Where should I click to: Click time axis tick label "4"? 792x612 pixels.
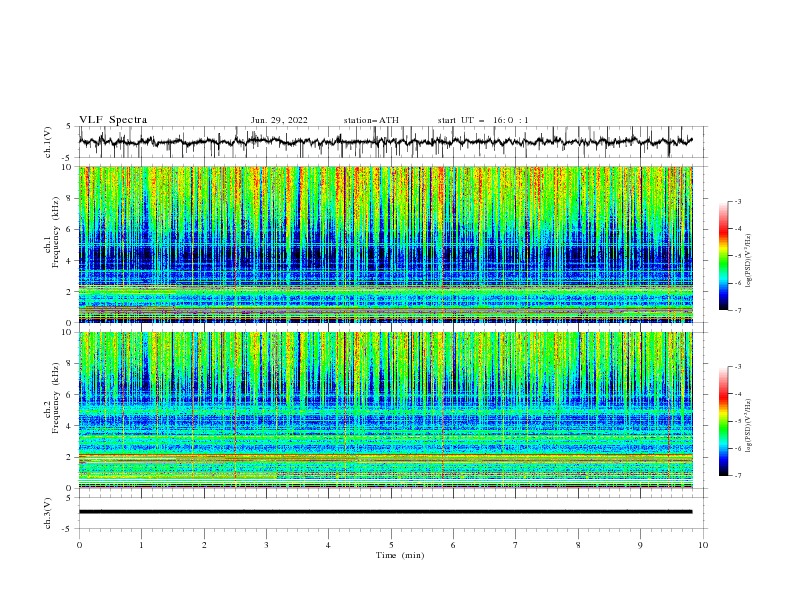(x=329, y=545)
